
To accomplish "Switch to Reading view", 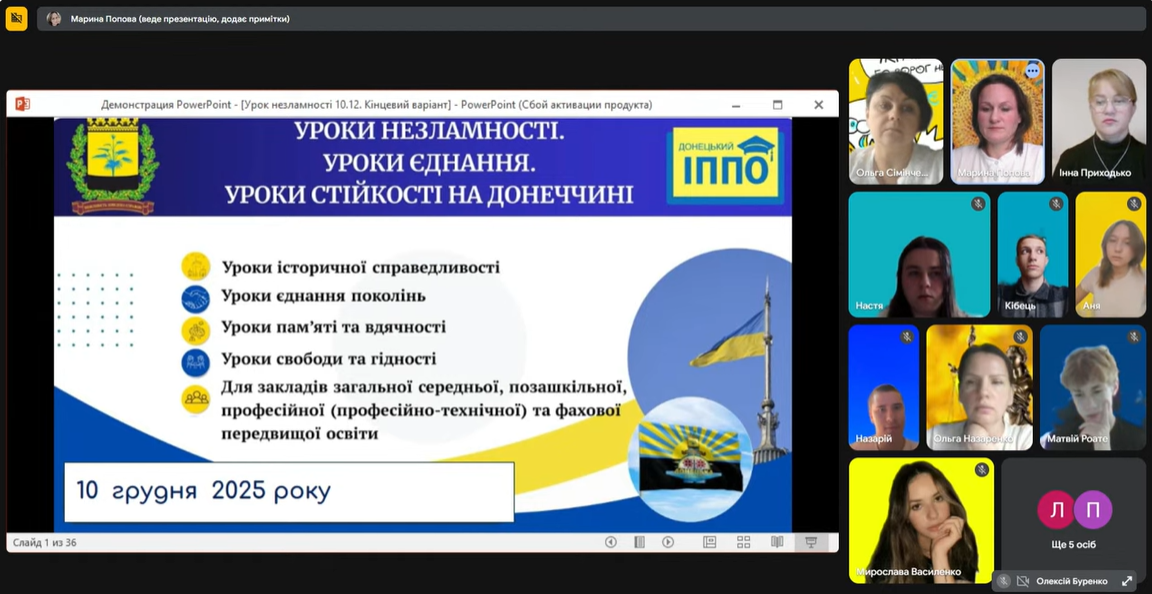I will (x=777, y=542).
